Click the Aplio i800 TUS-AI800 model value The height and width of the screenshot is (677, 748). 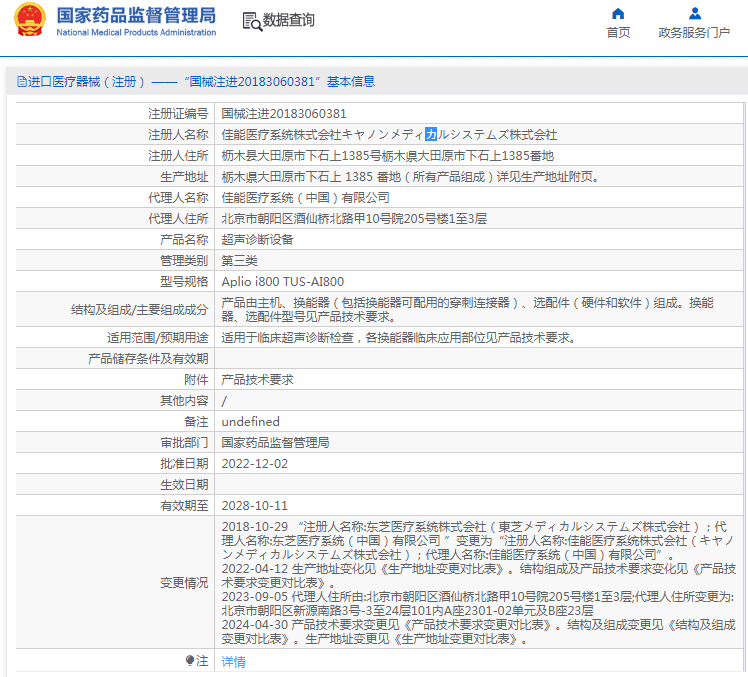point(282,282)
